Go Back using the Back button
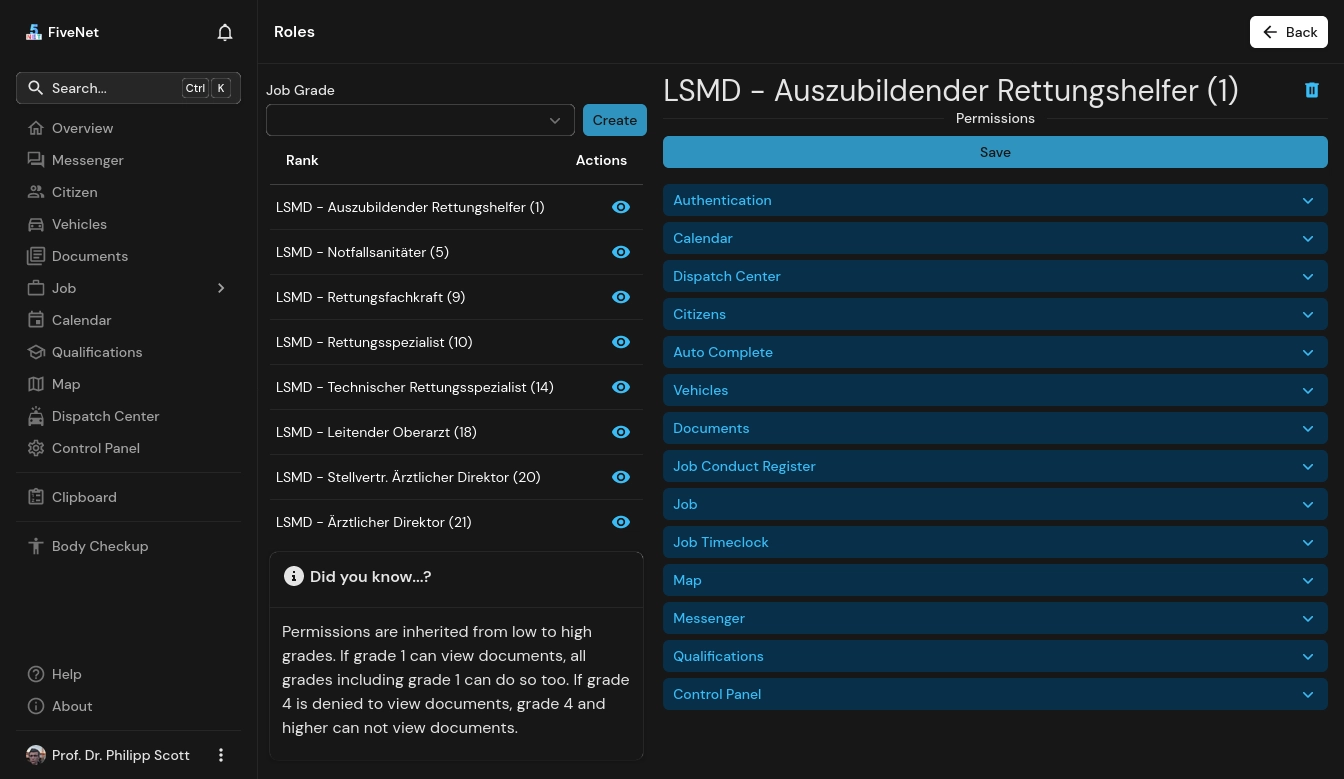This screenshot has width=1344, height=779. 1289,32
